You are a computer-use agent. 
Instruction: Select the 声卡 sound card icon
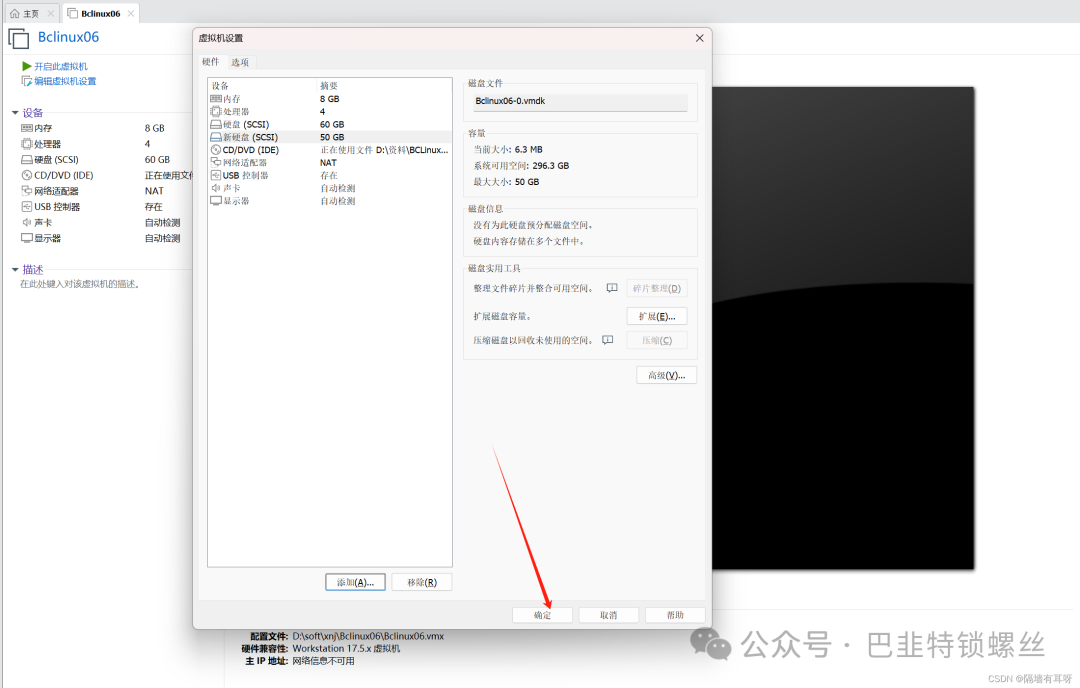[216, 188]
